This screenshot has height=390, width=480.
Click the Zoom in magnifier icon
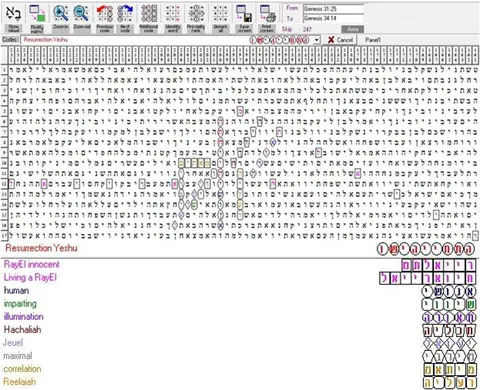60,13
